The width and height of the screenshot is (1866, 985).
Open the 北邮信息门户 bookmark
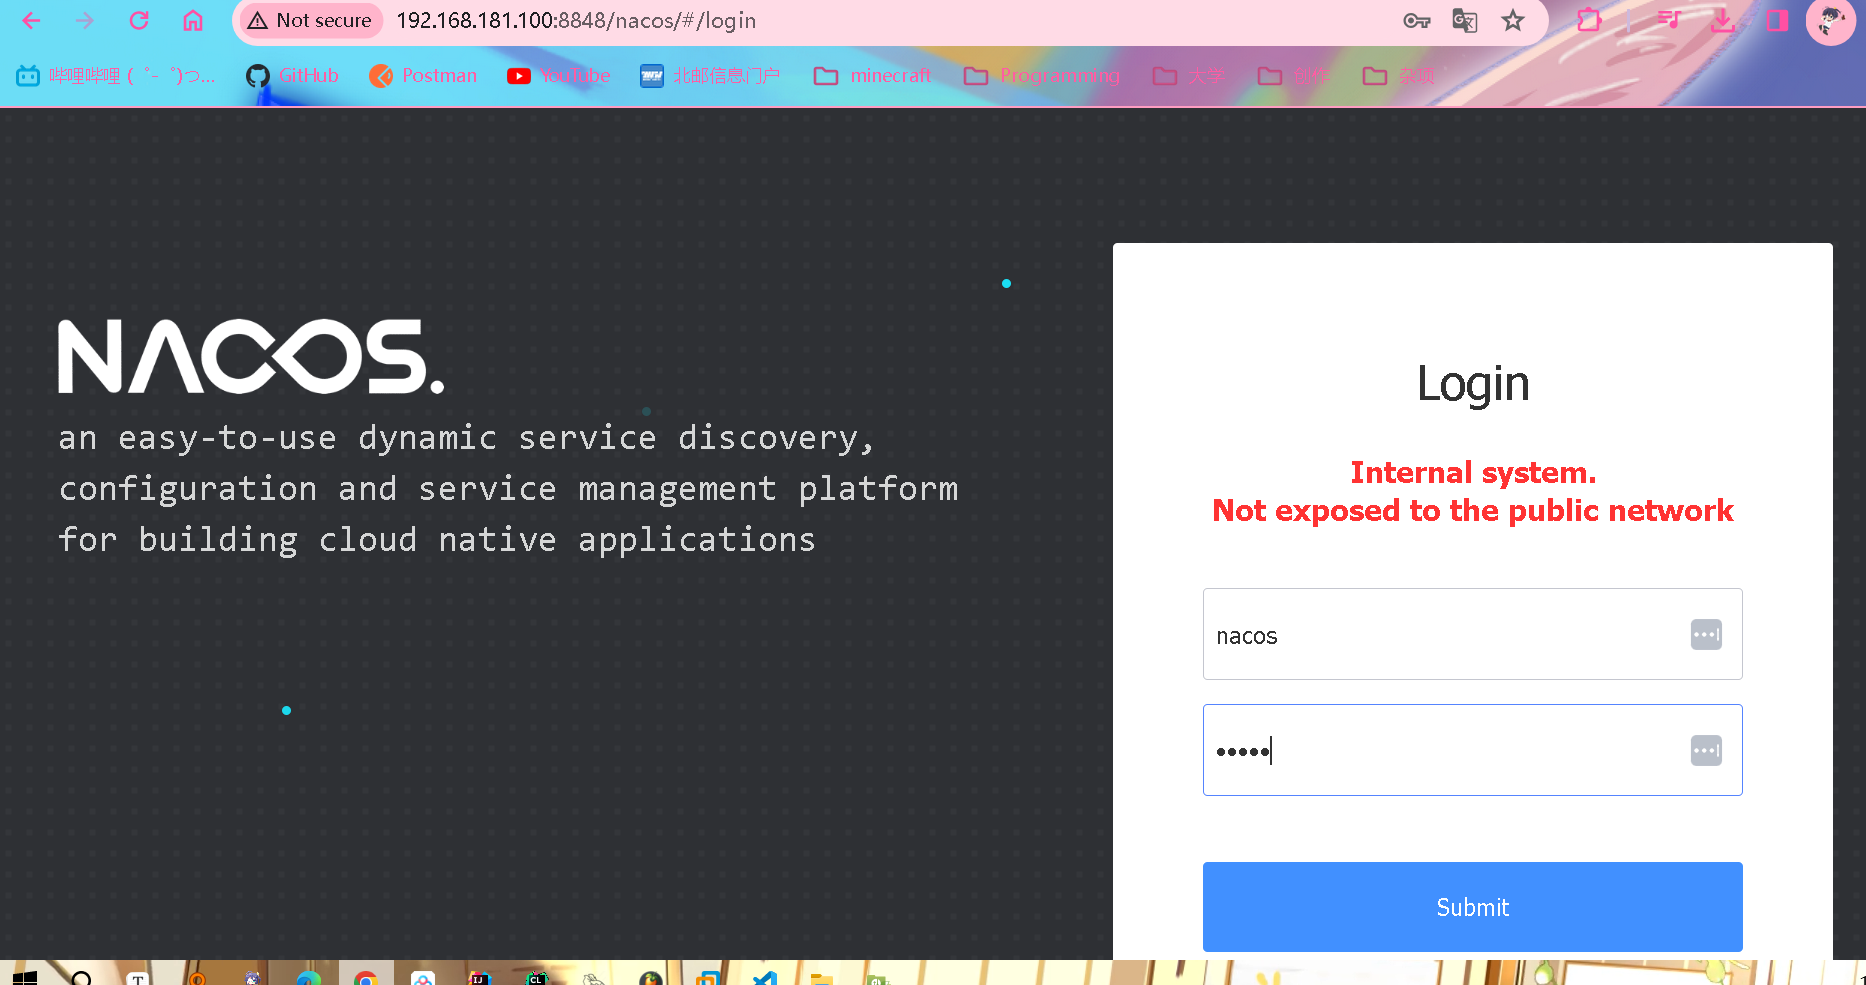tap(710, 75)
